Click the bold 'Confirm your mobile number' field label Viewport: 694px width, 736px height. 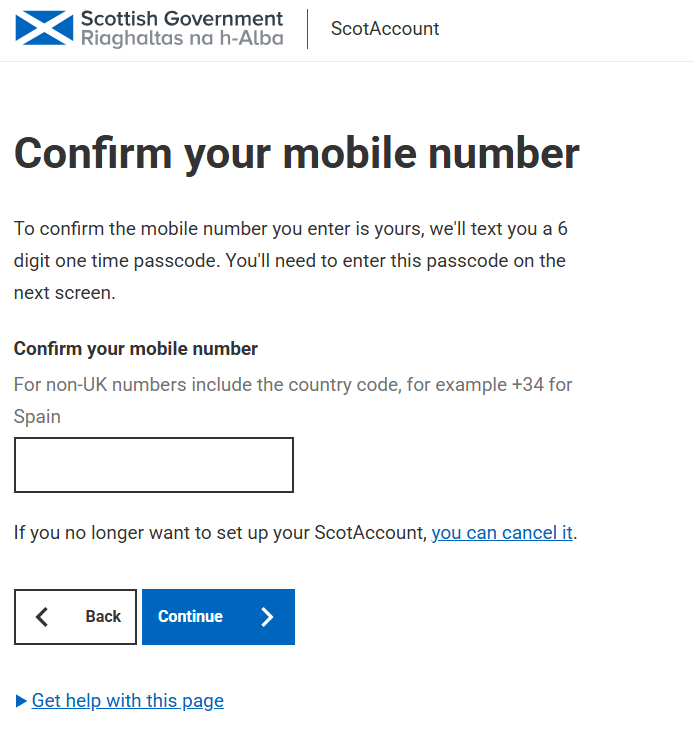point(136,349)
